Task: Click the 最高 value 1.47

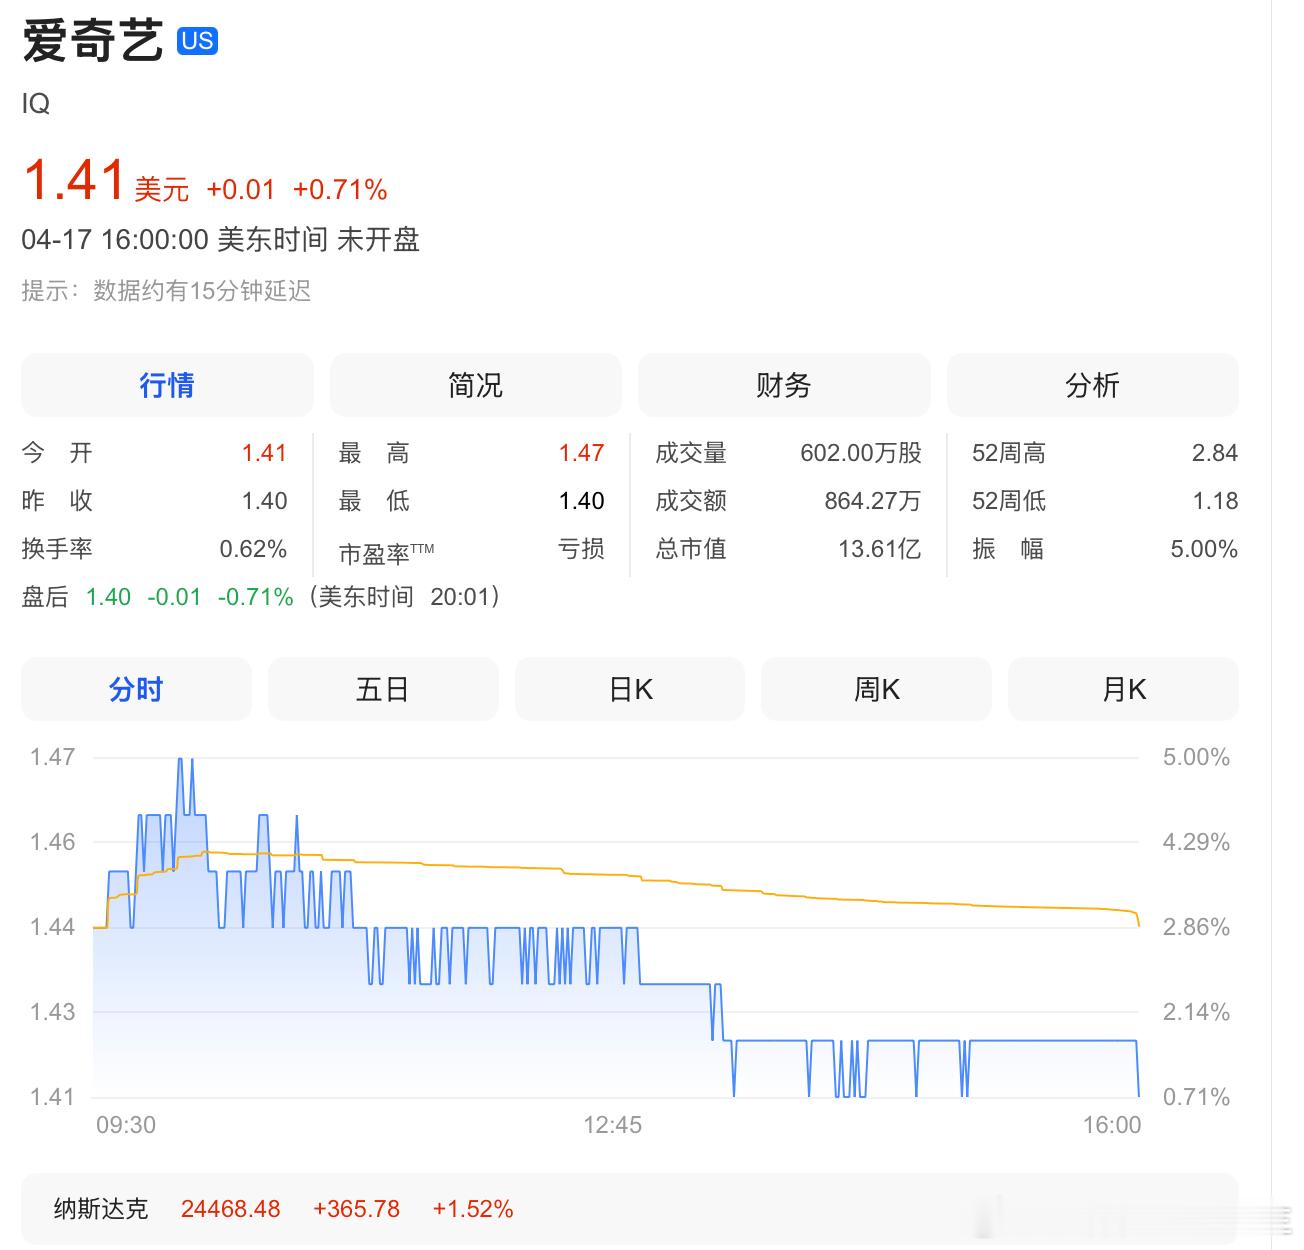Action: 581,453
